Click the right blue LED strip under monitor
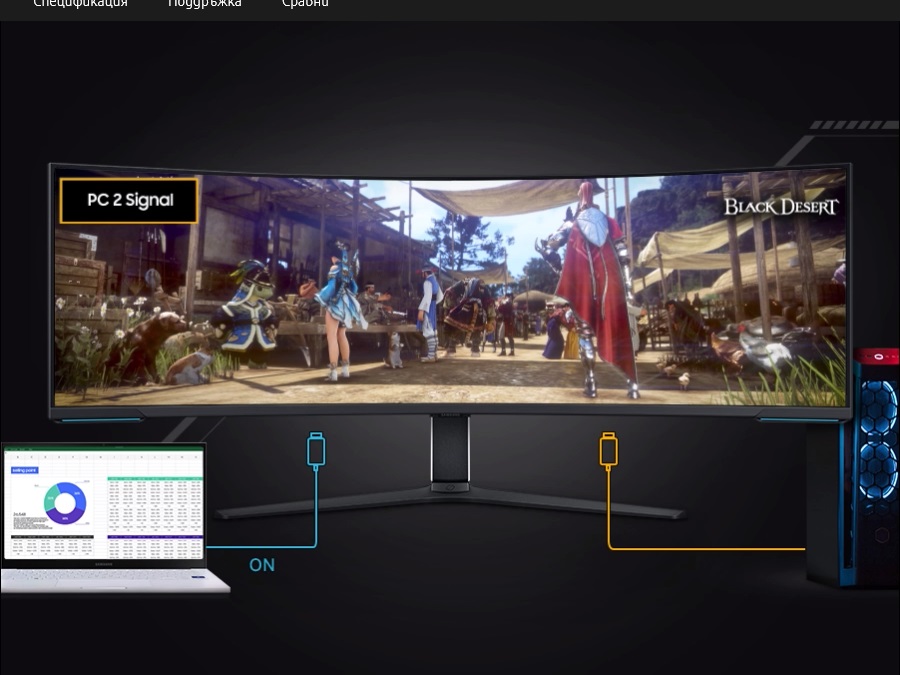900x675 pixels. point(790,420)
